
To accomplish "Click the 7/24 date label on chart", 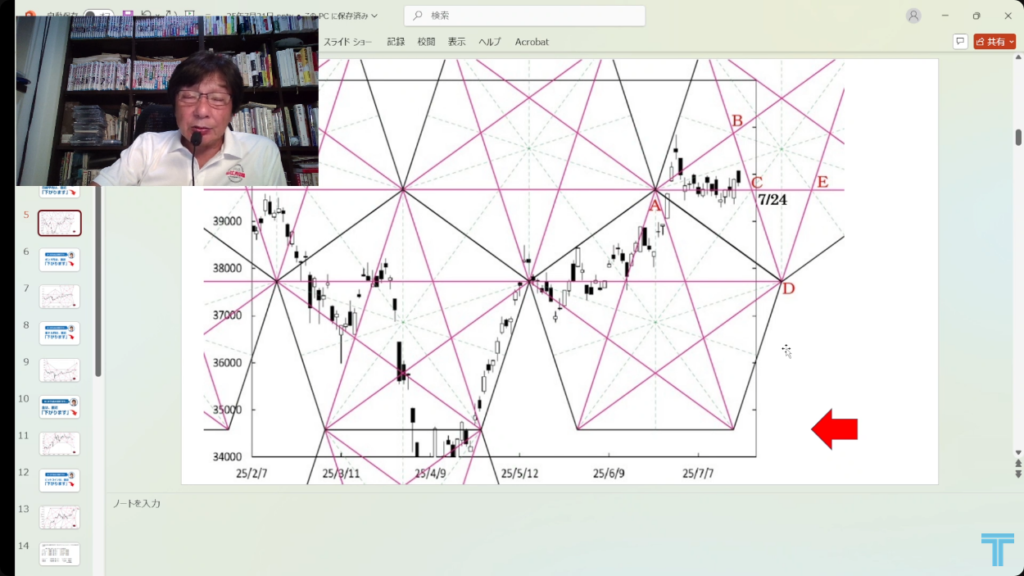I will point(773,200).
